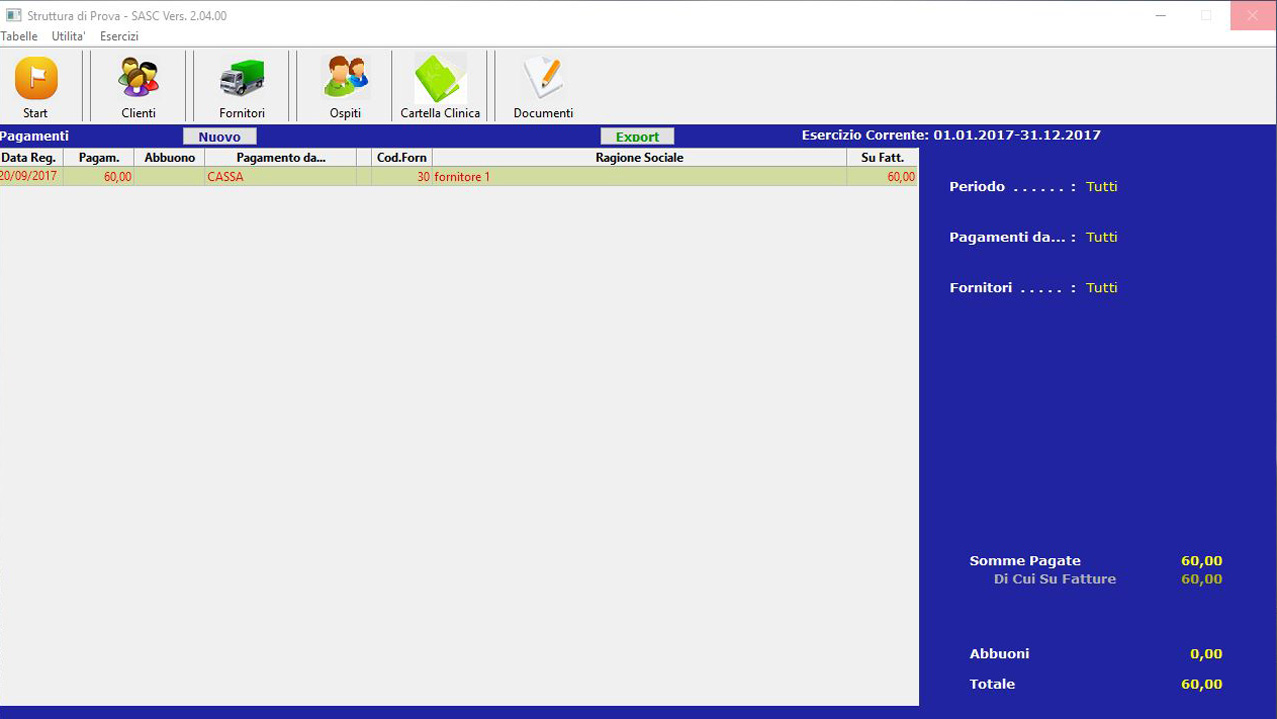Click the green Export button
The height and width of the screenshot is (719, 1277).
point(637,137)
